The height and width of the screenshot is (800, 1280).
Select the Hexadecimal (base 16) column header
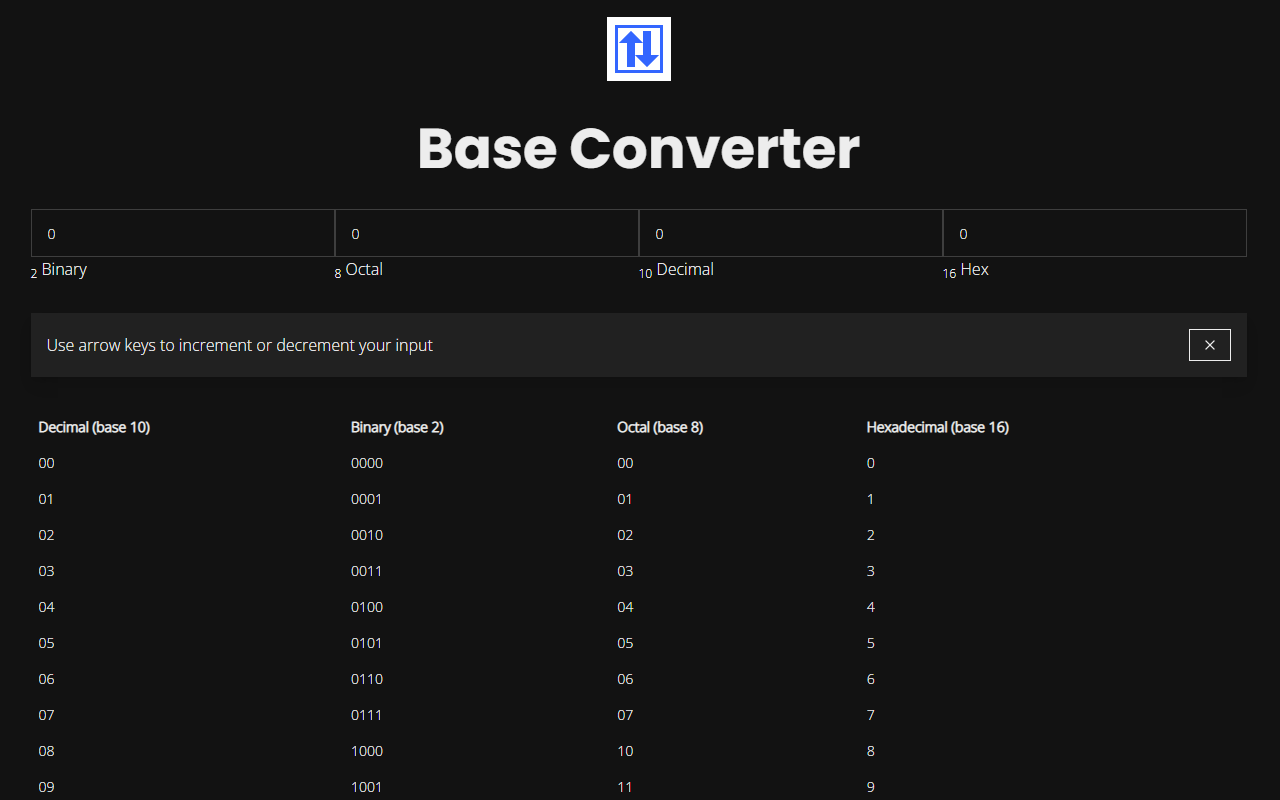(937, 427)
